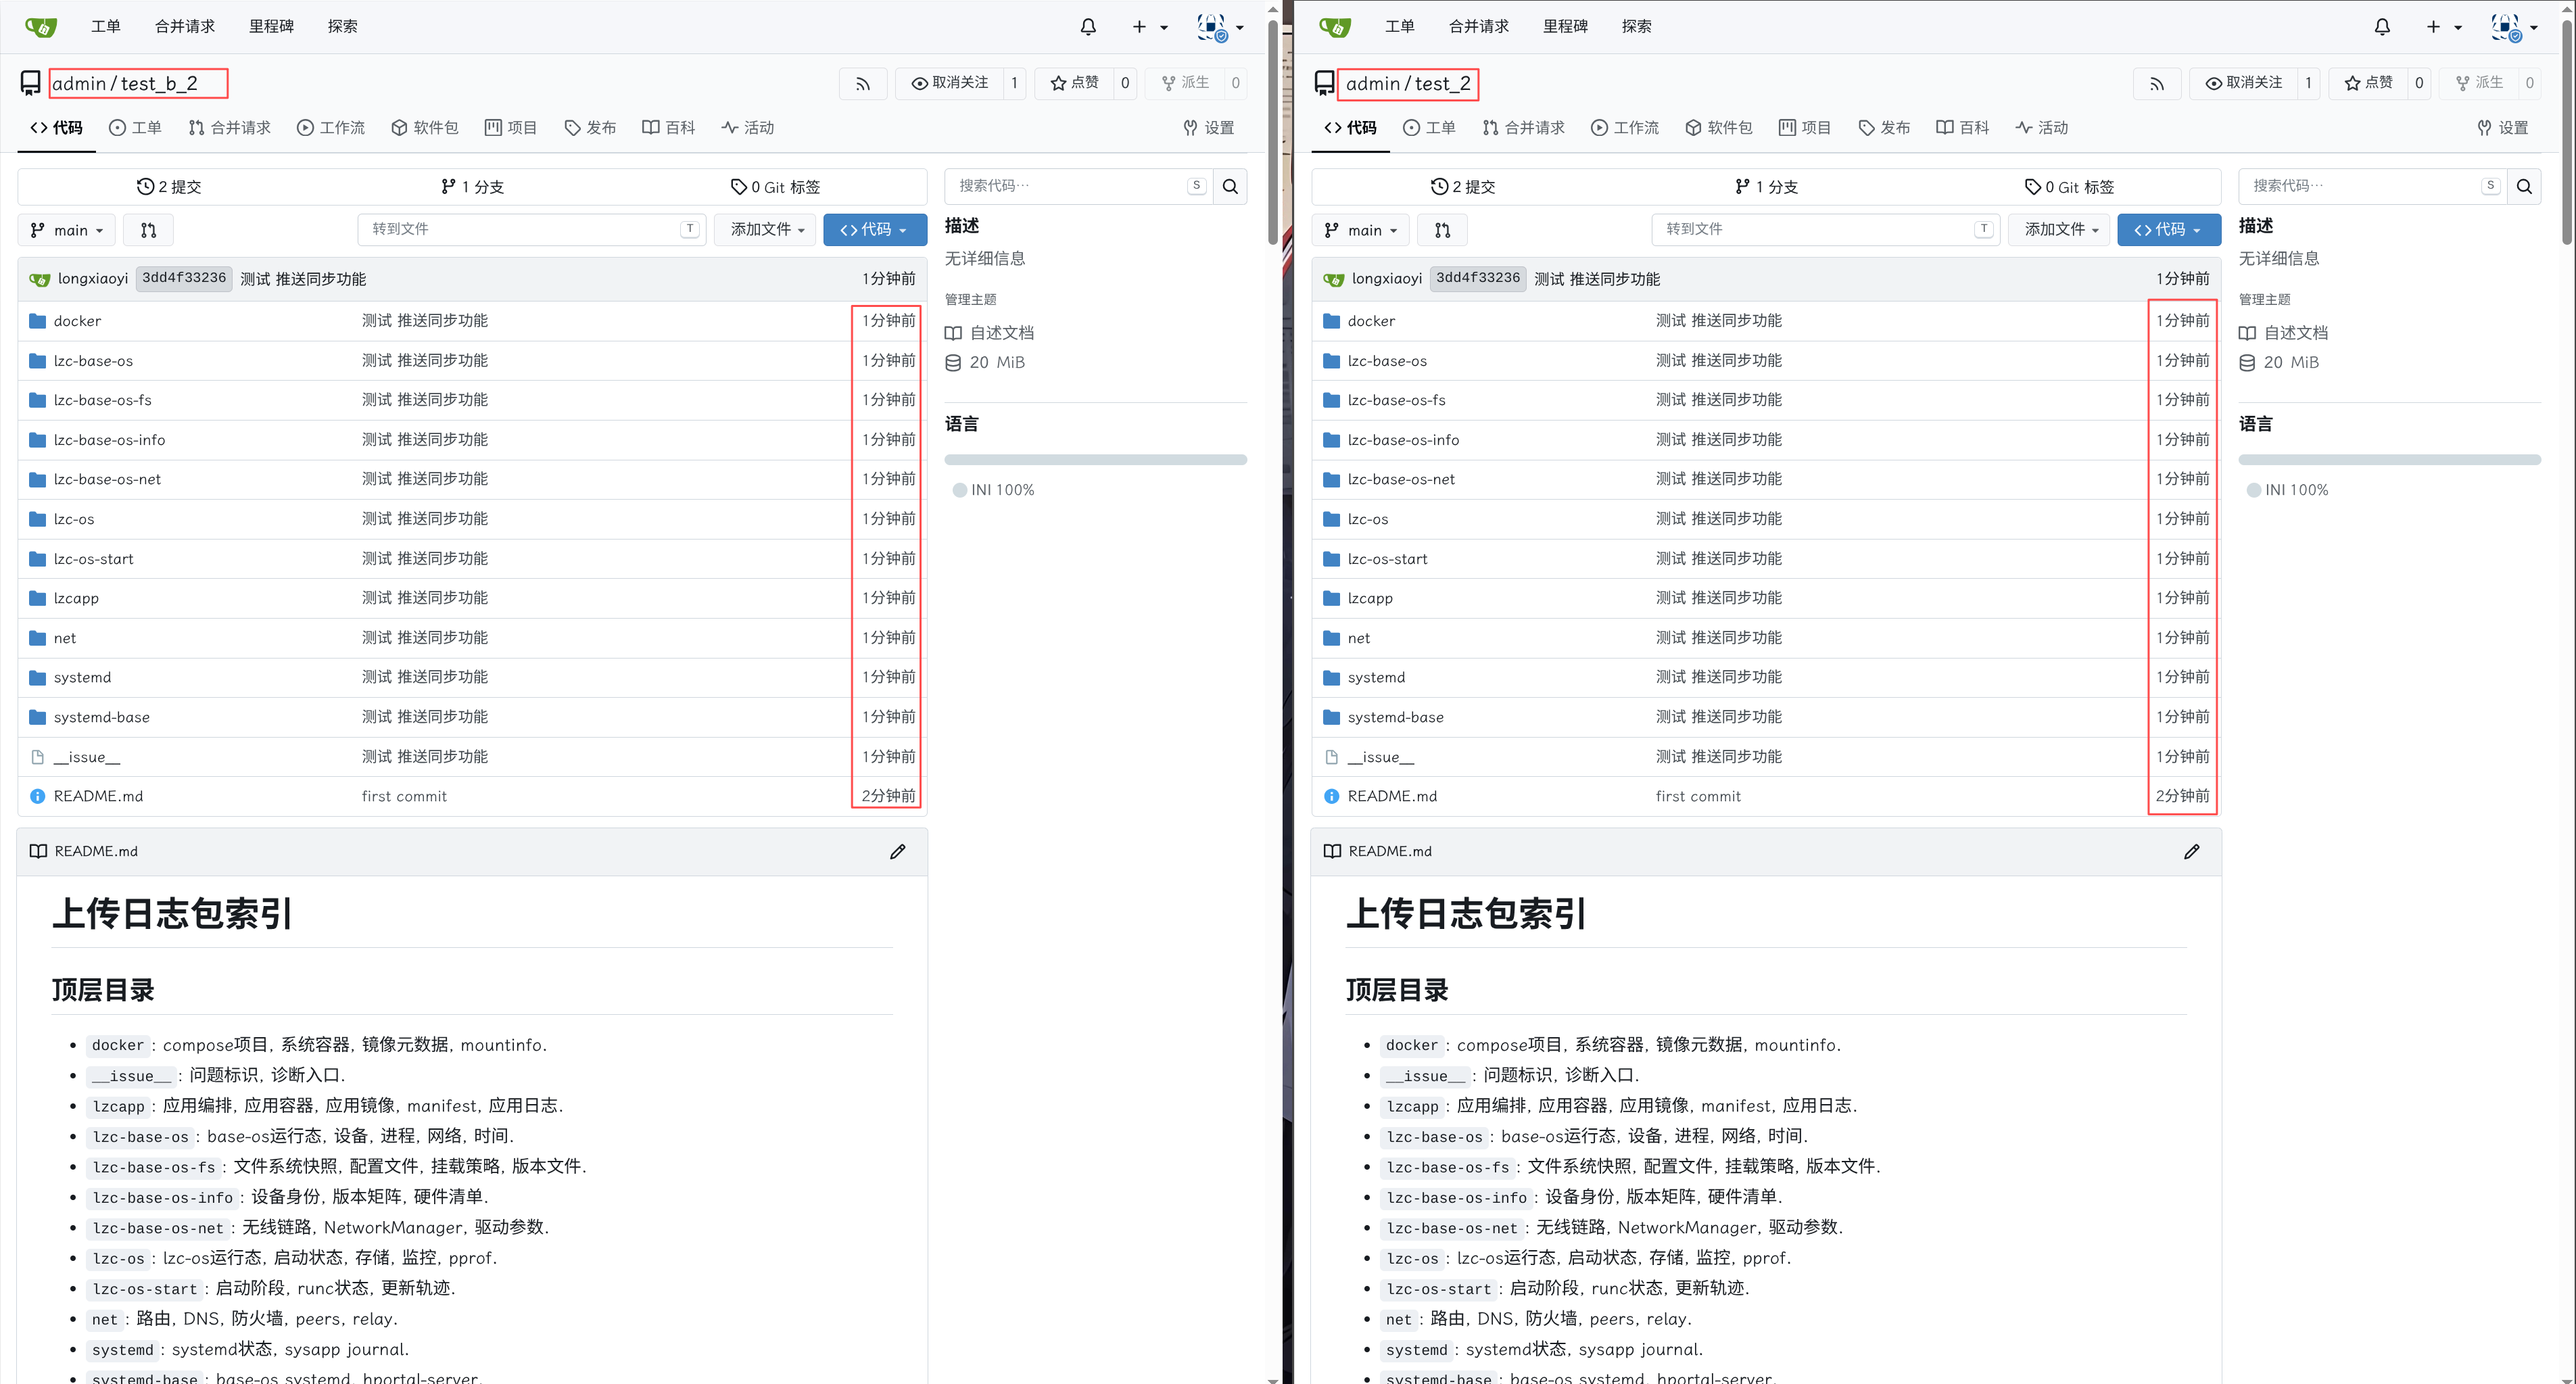Toggle 点赞 star button in right window

click(2369, 83)
